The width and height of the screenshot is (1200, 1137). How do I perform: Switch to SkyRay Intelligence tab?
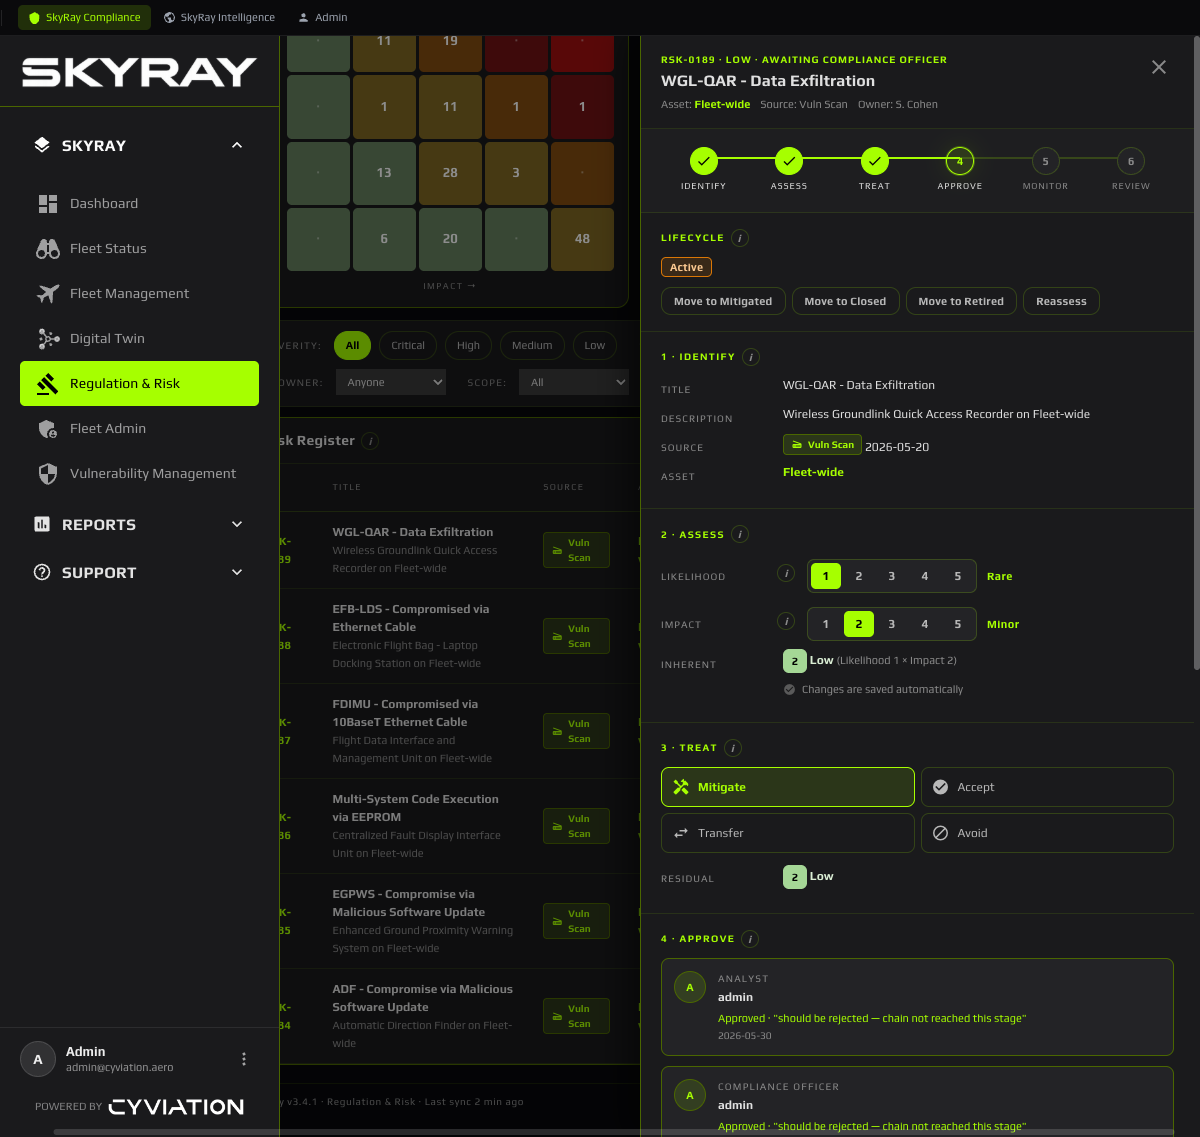tap(220, 17)
